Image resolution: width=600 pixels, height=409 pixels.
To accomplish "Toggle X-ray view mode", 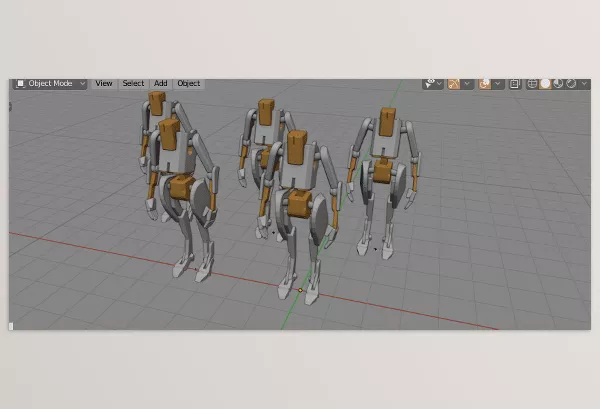I will coord(515,83).
